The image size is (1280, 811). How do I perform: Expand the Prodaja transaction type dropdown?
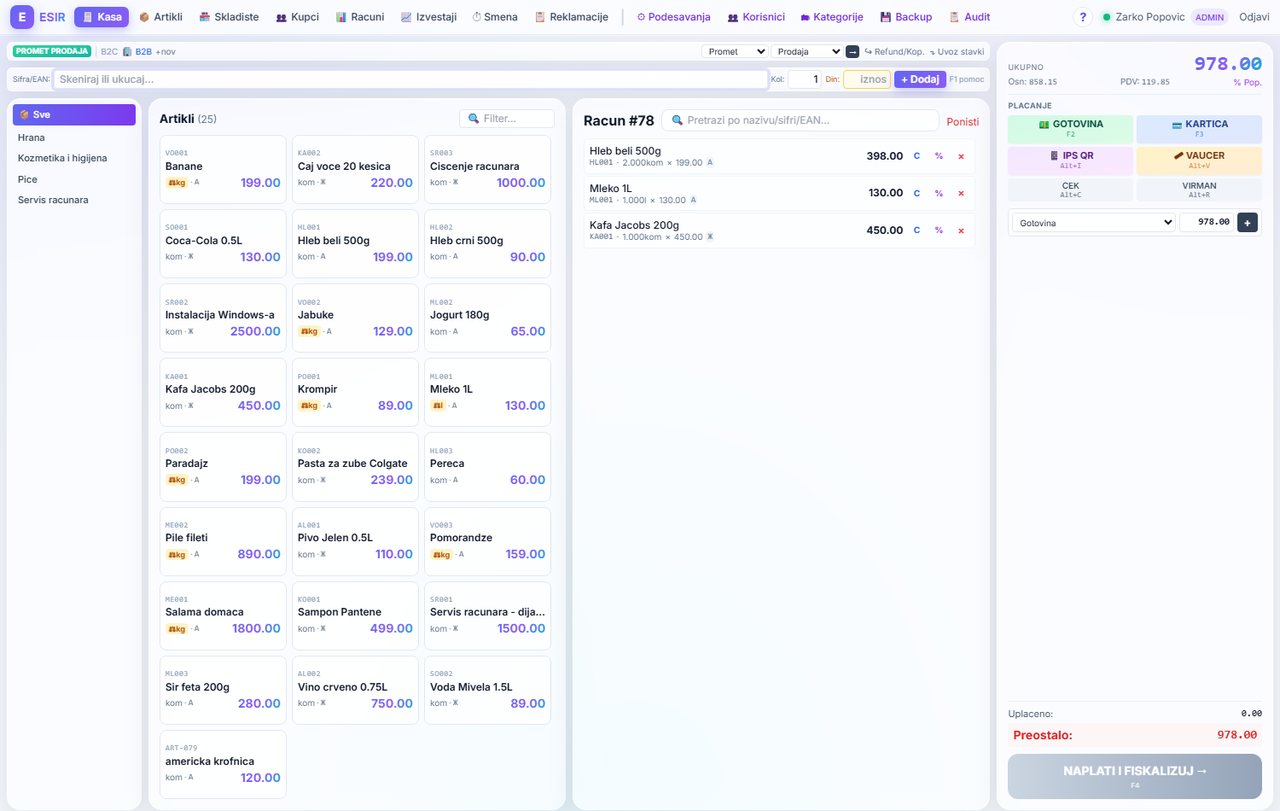[x=807, y=51]
